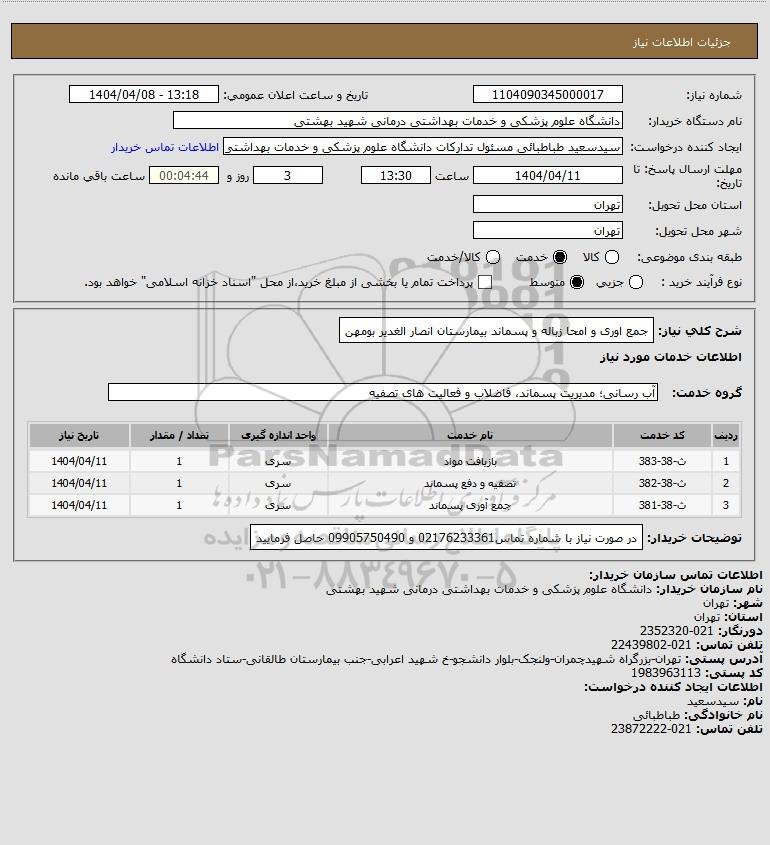This screenshot has height=845, width=770.
Task: Click service code ث-38-383 cell
Action: (x=662, y=461)
